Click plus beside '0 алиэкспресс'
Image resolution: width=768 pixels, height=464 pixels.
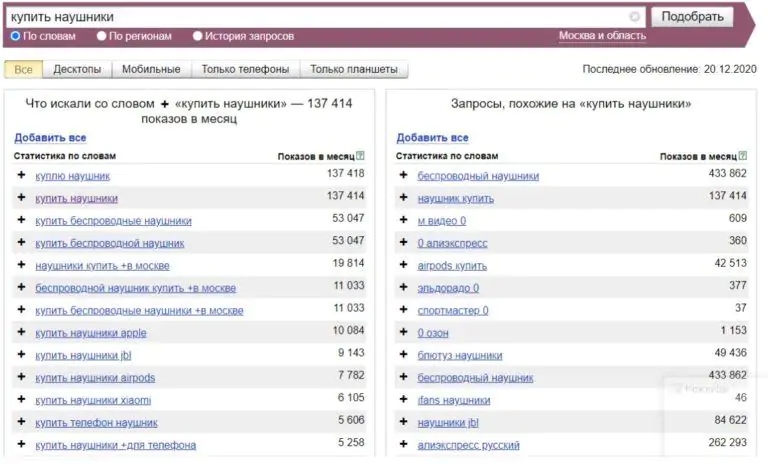point(403,242)
